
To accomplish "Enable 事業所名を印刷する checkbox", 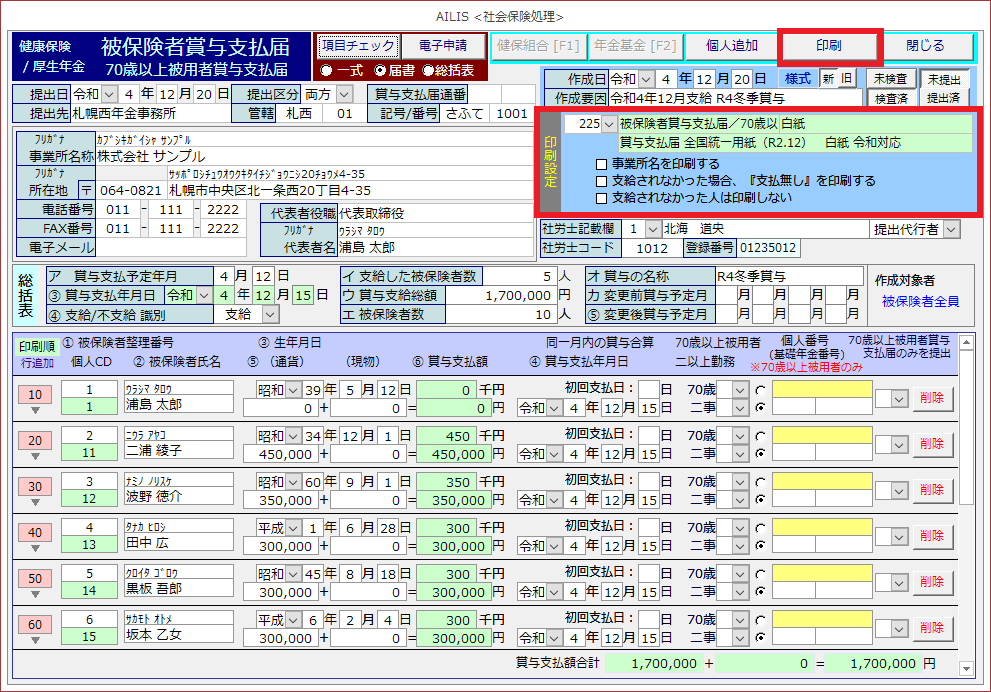I will (x=601, y=164).
